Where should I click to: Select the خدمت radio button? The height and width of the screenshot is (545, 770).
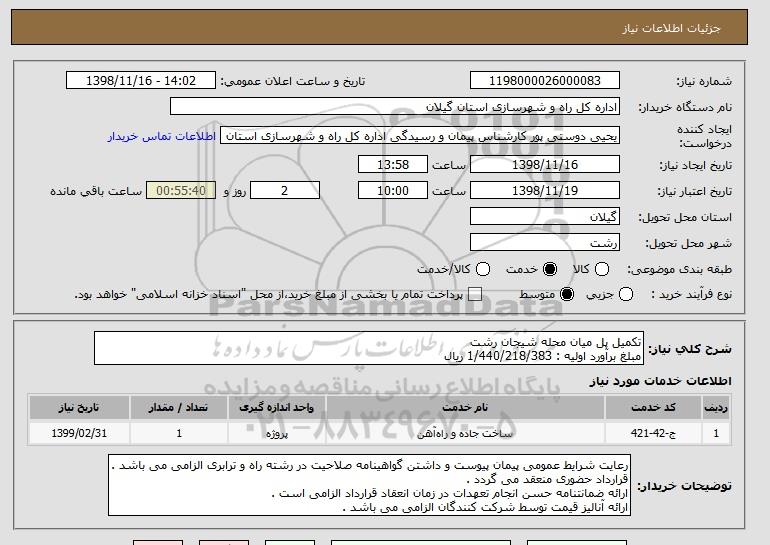pyautogui.click(x=550, y=269)
